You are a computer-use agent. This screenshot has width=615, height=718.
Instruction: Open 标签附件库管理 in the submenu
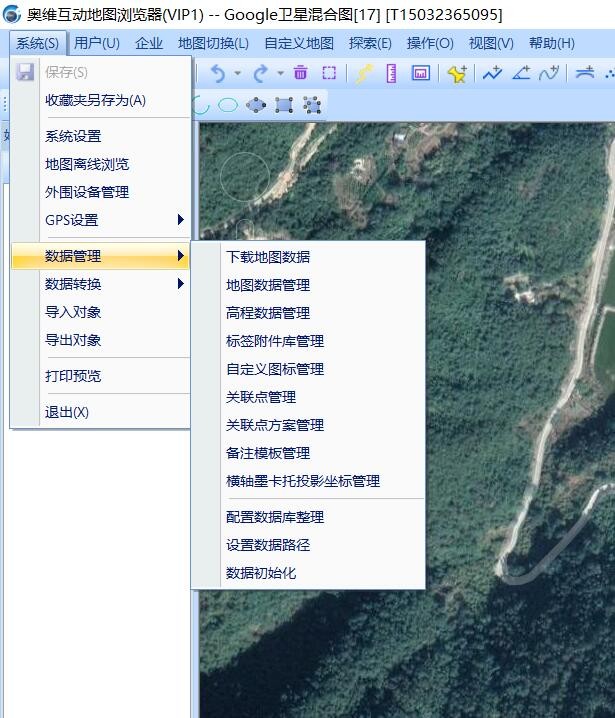[308, 341]
